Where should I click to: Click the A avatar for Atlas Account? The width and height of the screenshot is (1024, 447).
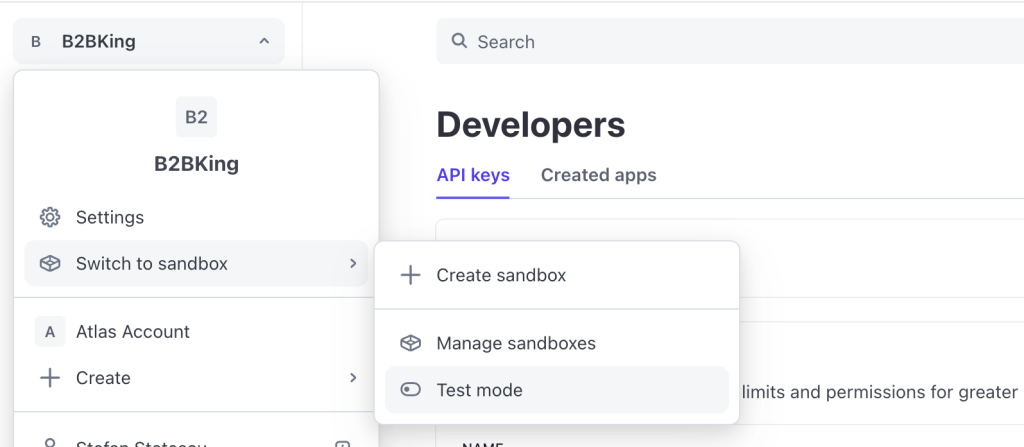point(49,332)
